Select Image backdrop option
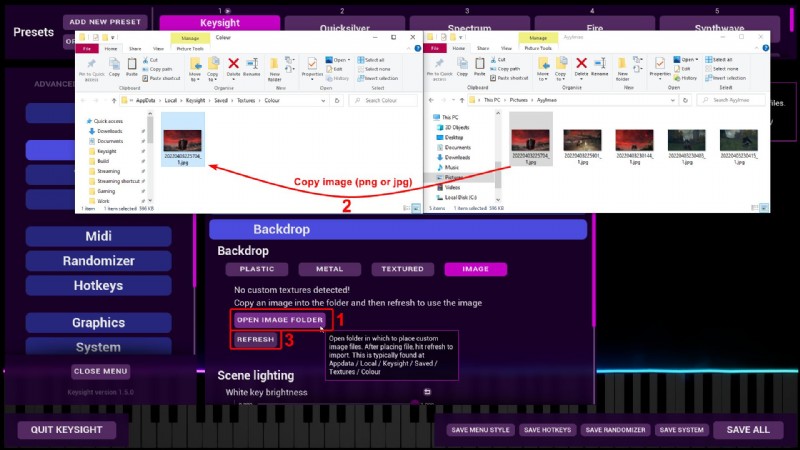The width and height of the screenshot is (800, 450). pos(476,269)
